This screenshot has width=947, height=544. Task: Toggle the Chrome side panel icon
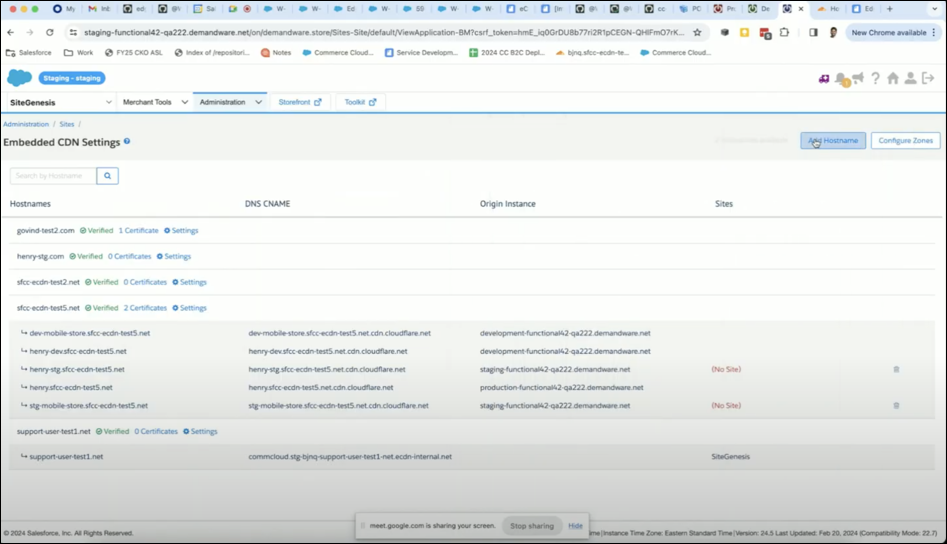[x=813, y=33]
